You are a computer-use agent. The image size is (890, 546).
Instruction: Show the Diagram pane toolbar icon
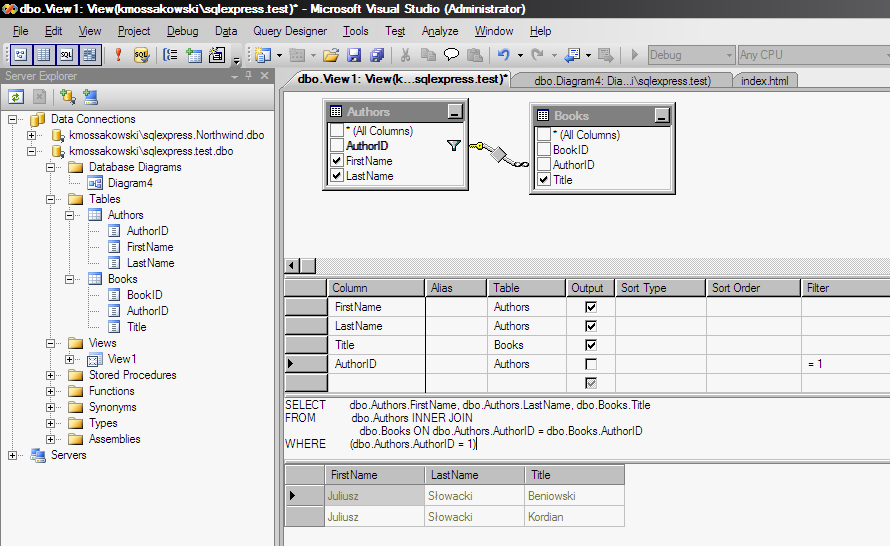pos(21,55)
